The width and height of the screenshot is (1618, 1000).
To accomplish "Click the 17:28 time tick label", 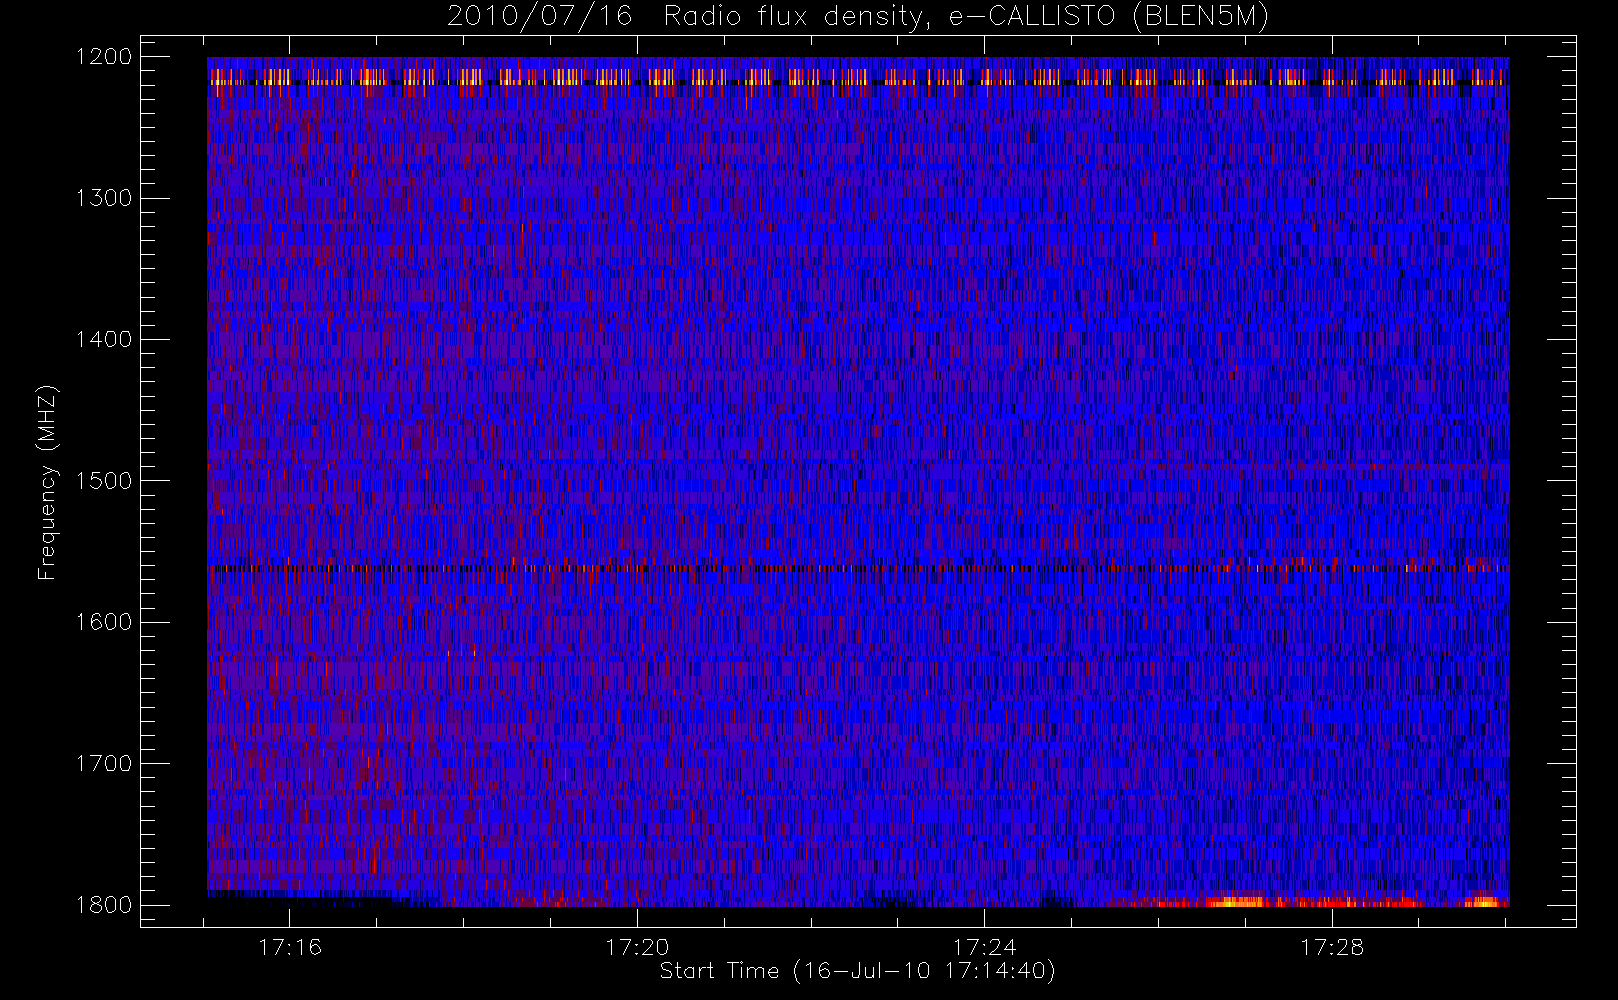I will (1332, 947).
